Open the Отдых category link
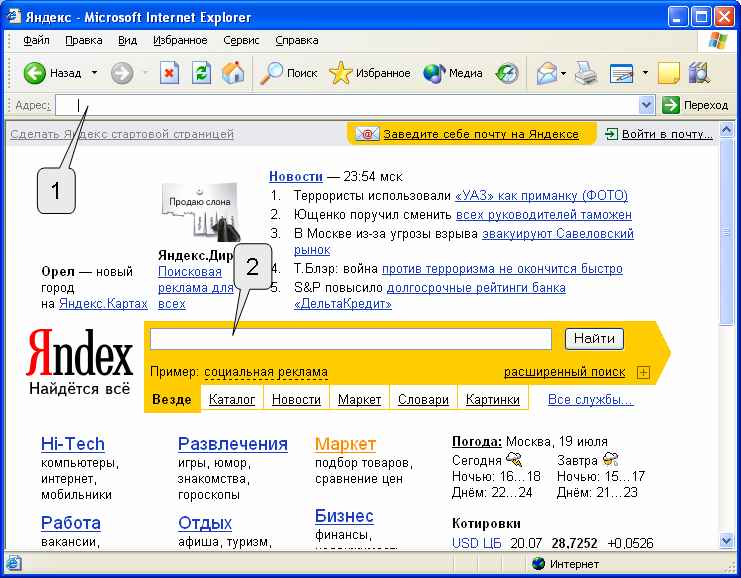741x578 pixels. tap(205, 523)
